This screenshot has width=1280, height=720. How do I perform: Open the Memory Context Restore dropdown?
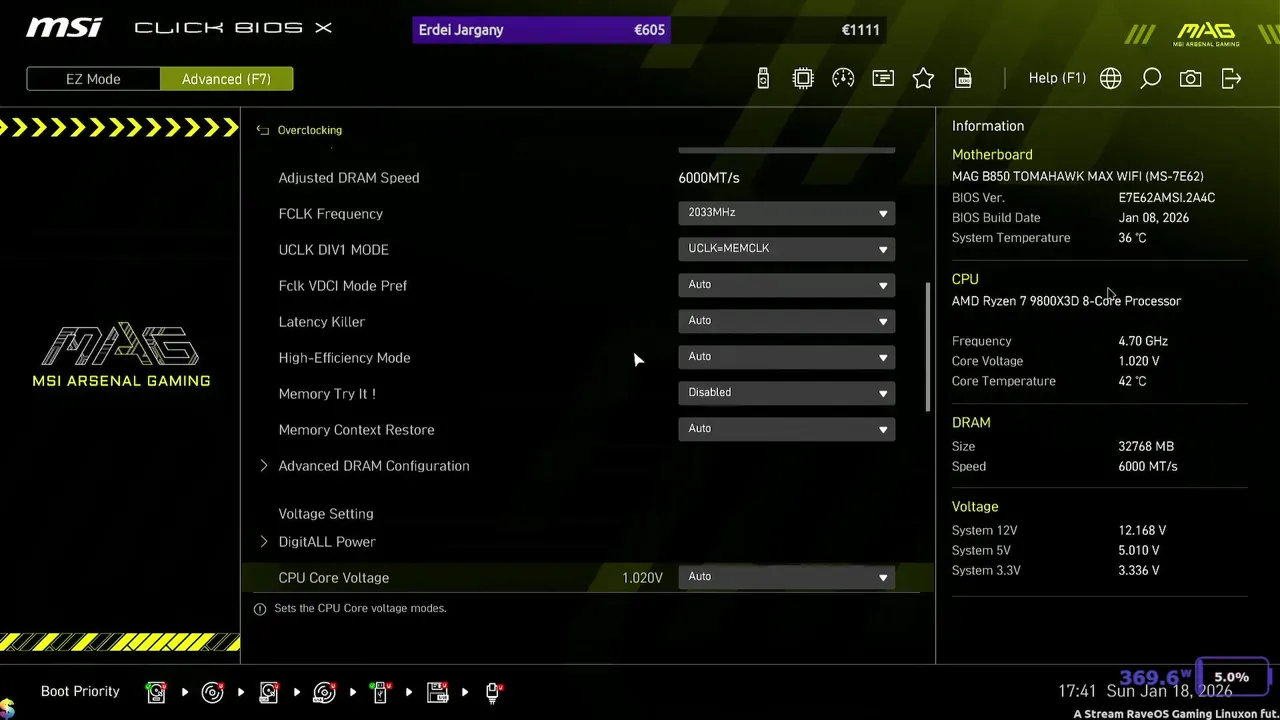786,429
